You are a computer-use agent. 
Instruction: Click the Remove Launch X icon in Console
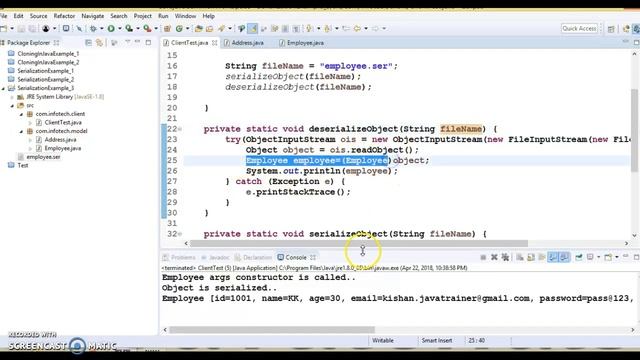[x=494, y=257]
